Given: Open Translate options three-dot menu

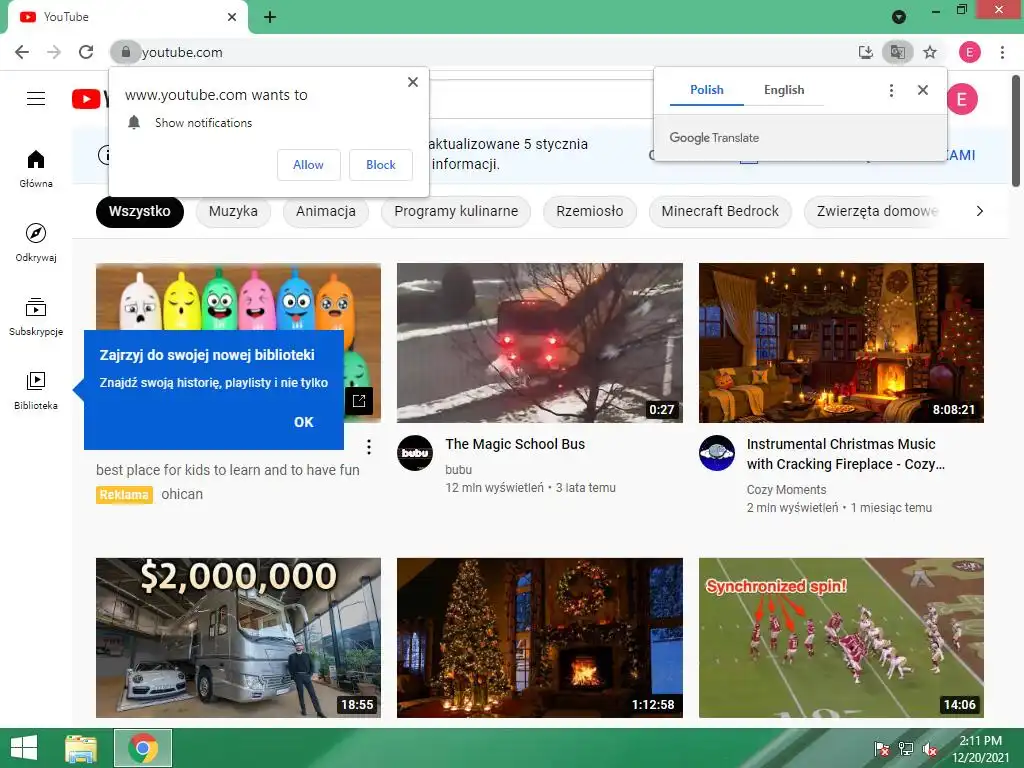Looking at the screenshot, I should coord(891,90).
